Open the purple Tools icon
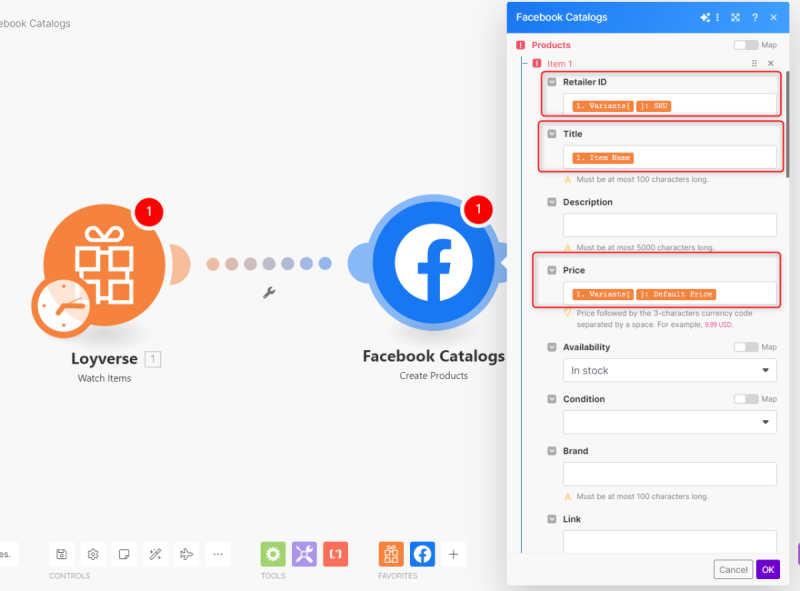The width and height of the screenshot is (800, 591). click(x=305, y=554)
